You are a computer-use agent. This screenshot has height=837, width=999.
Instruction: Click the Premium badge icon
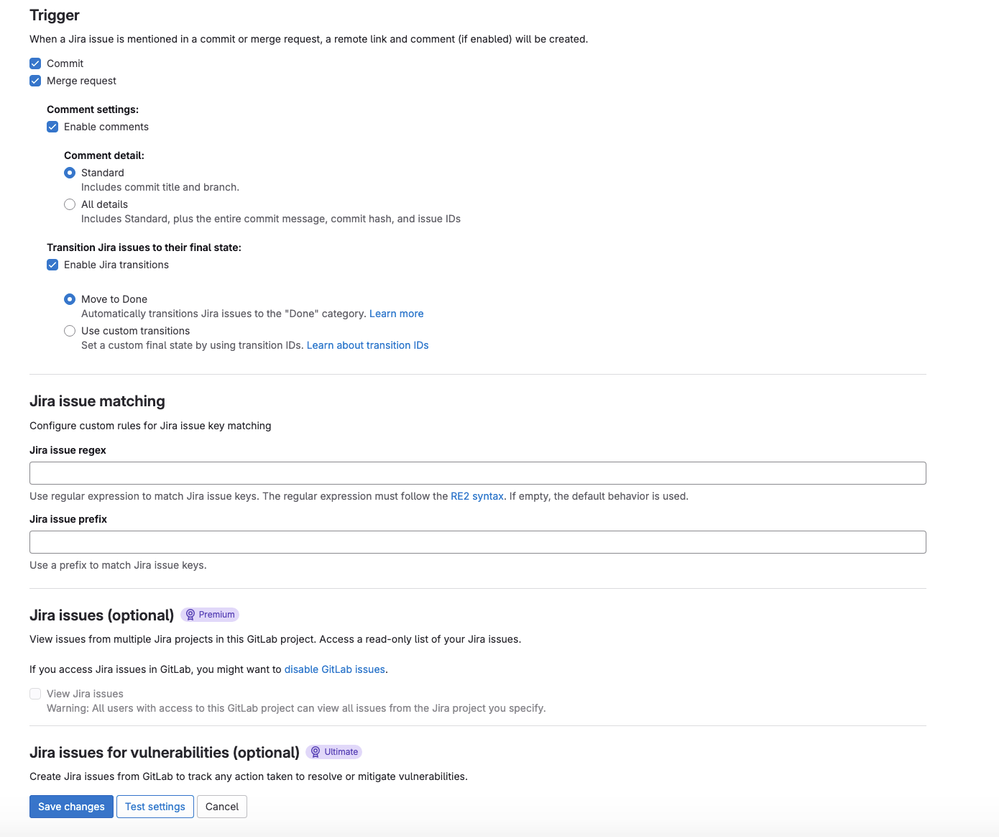click(190, 615)
